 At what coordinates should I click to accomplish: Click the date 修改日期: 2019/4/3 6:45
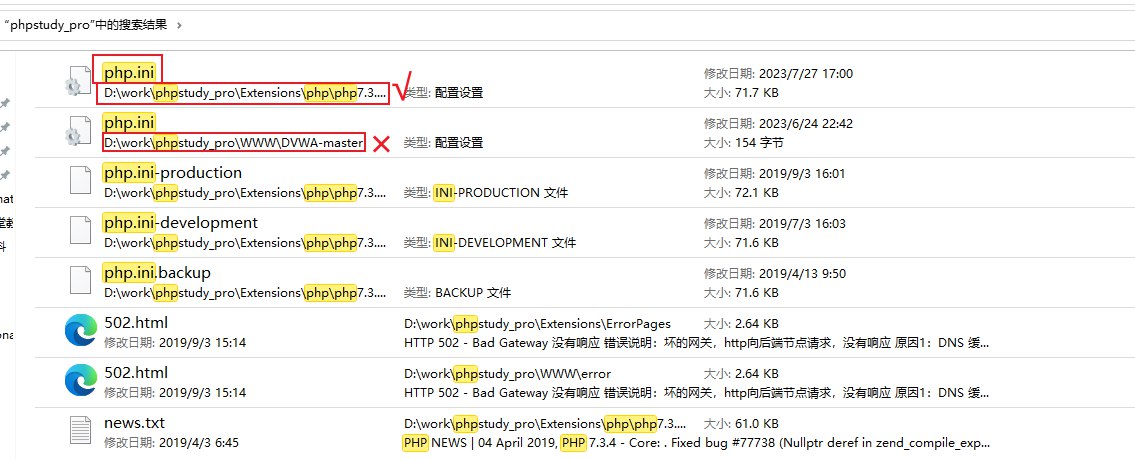click(x=172, y=443)
